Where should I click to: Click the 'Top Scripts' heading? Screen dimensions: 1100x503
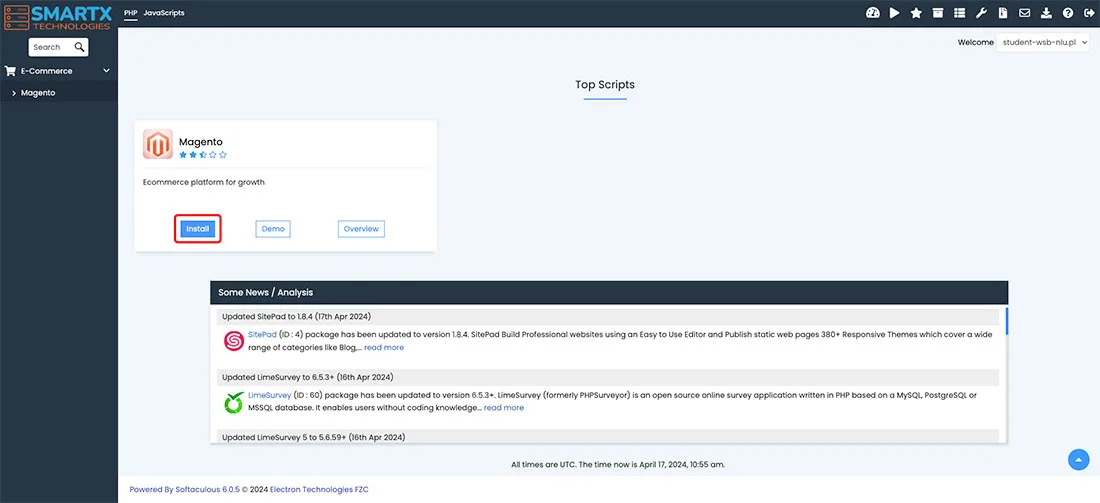tap(605, 85)
